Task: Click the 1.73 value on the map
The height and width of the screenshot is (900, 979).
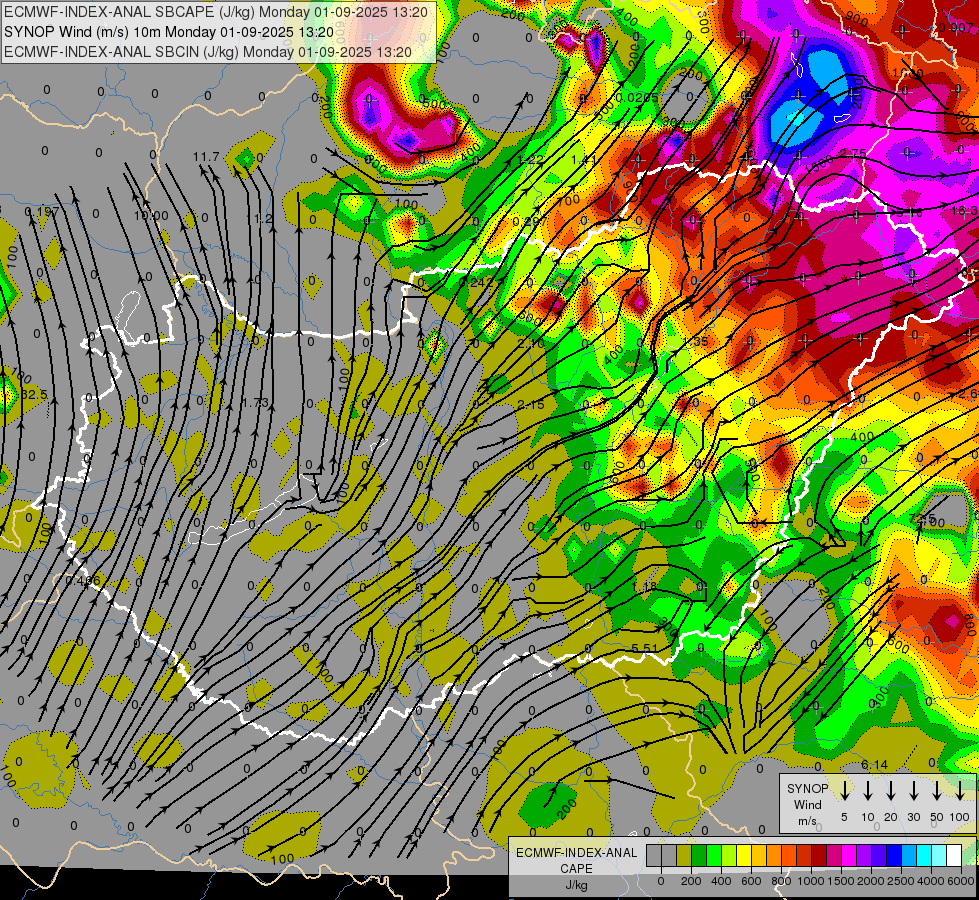Action: pyautogui.click(x=255, y=403)
